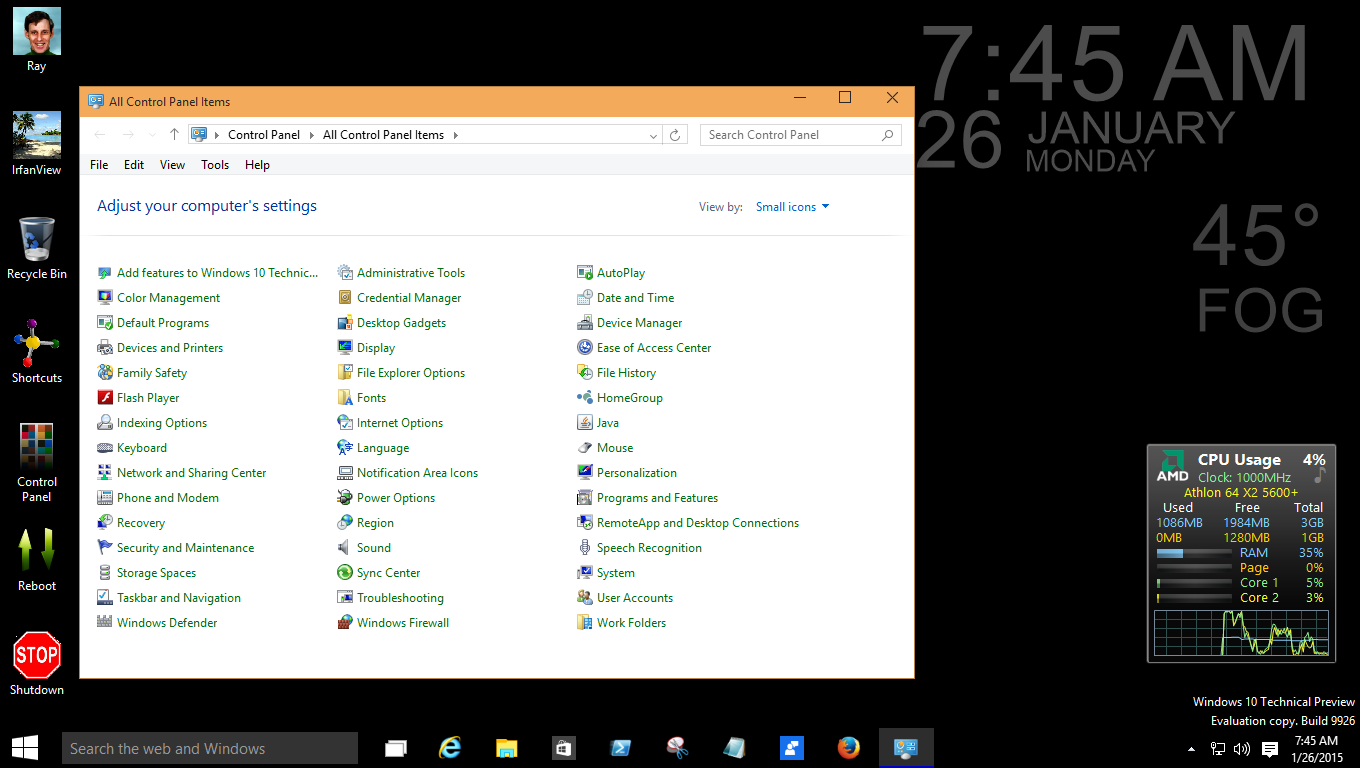The width and height of the screenshot is (1360, 768).
Task: Click the Control Panel breadcrumb segment
Action: pos(264,135)
